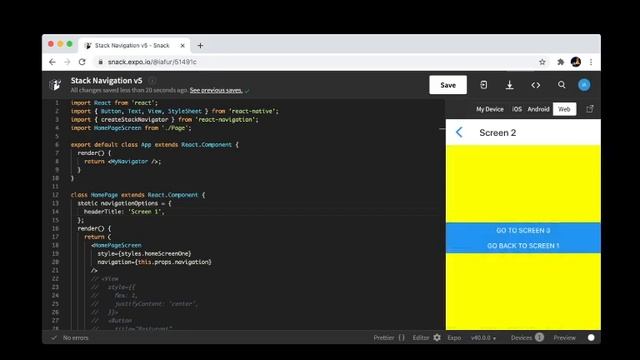Click the GO TO SCREEN 3 button

pyautogui.click(x=523, y=230)
